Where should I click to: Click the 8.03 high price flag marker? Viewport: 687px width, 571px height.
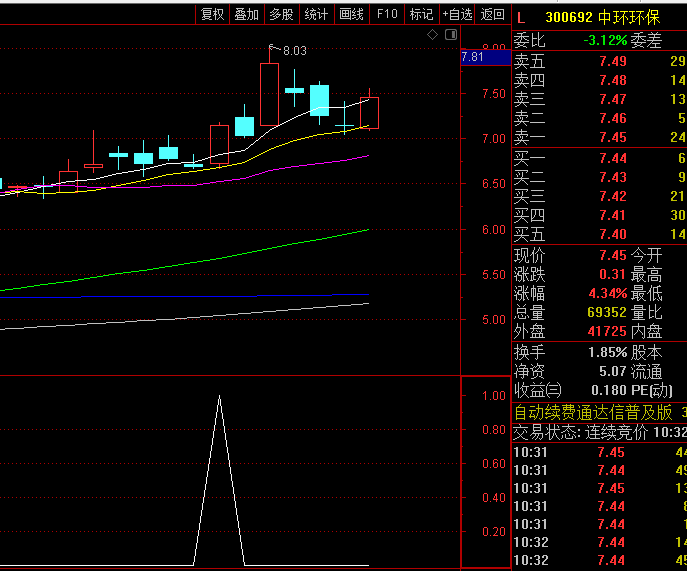pyautogui.click(x=289, y=50)
